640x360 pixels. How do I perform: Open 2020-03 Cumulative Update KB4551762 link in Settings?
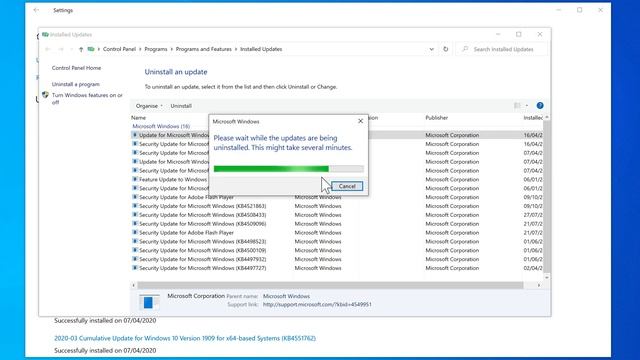pyautogui.click(x=185, y=338)
